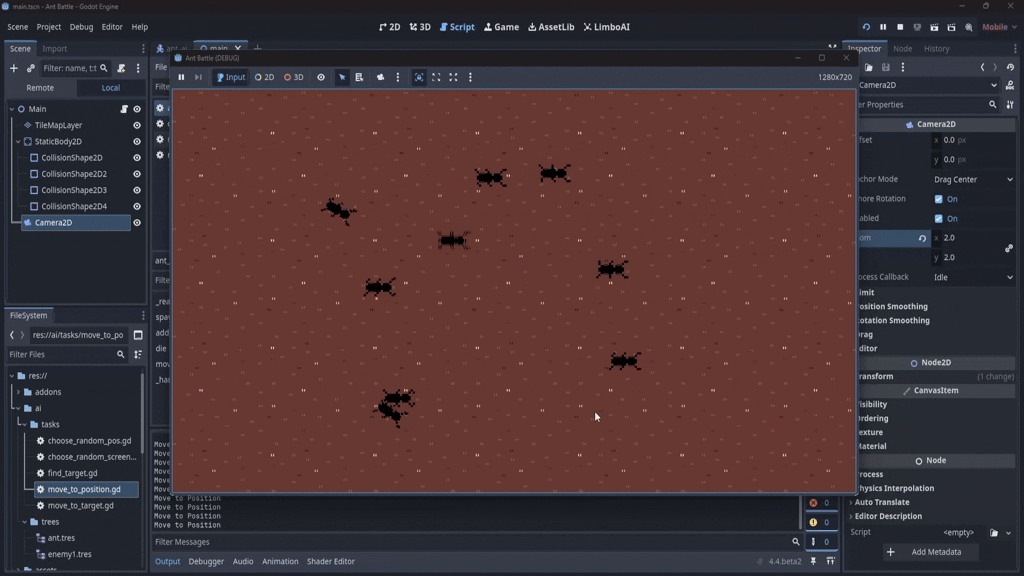Click the reload played scene icon
This screenshot has height=576, width=1024.
pos(866,27)
